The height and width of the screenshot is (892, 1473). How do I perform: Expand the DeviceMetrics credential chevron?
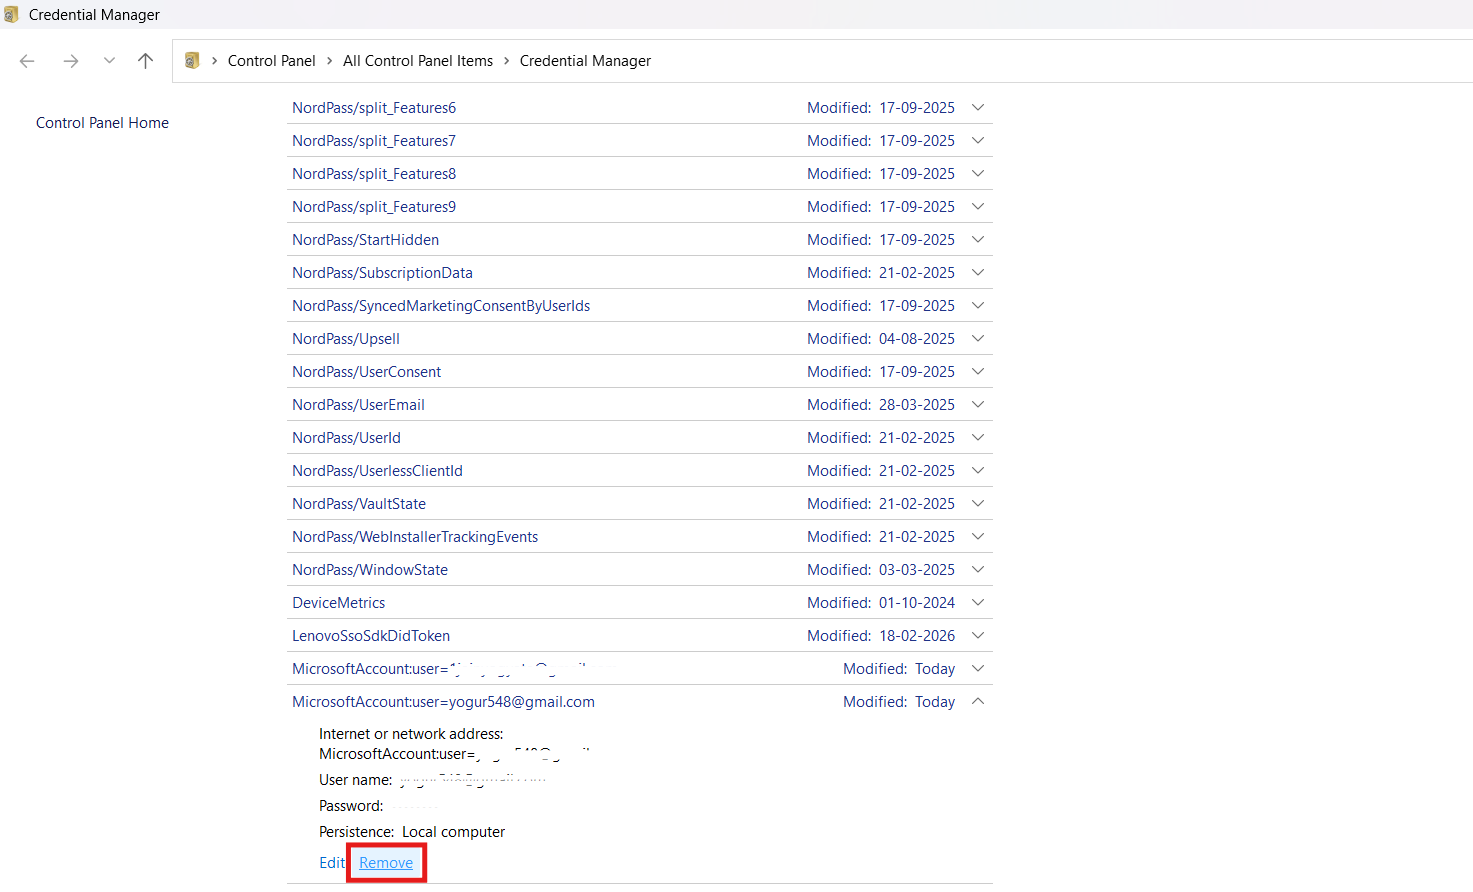(x=978, y=603)
